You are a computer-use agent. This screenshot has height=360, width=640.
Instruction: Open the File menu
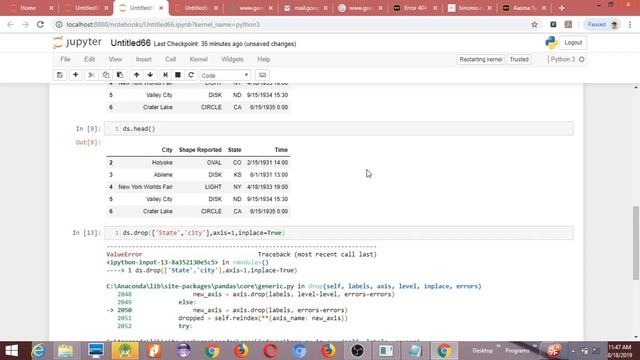tap(65, 59)
